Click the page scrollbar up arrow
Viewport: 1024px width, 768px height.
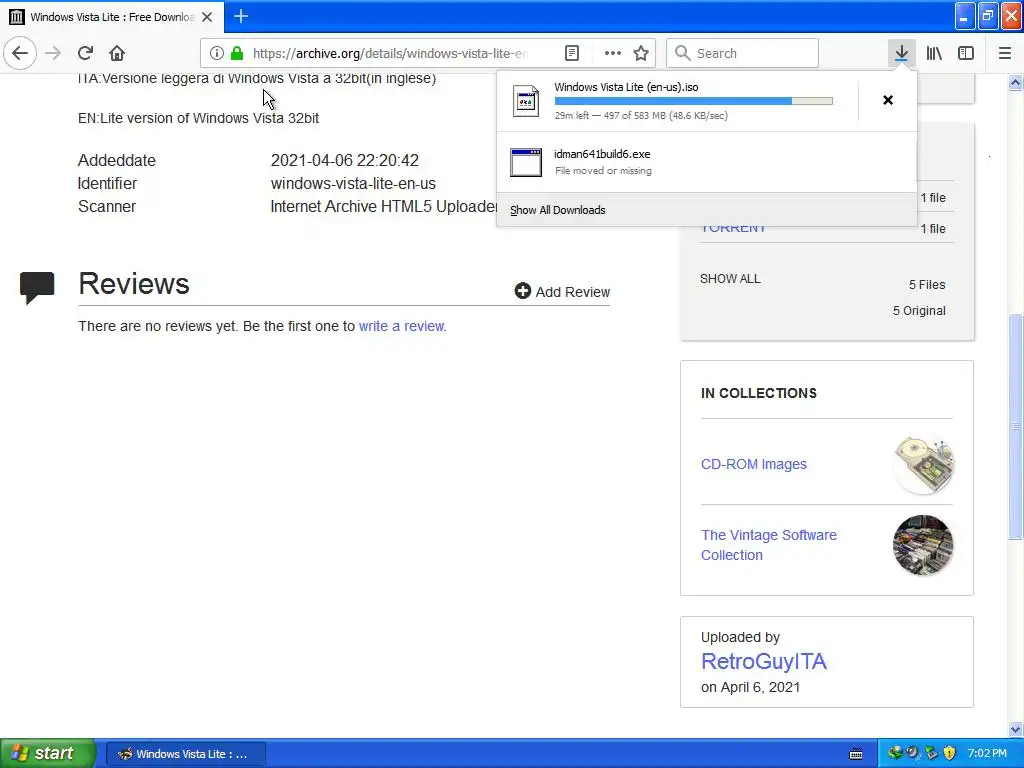click(x=1015, y=82)
